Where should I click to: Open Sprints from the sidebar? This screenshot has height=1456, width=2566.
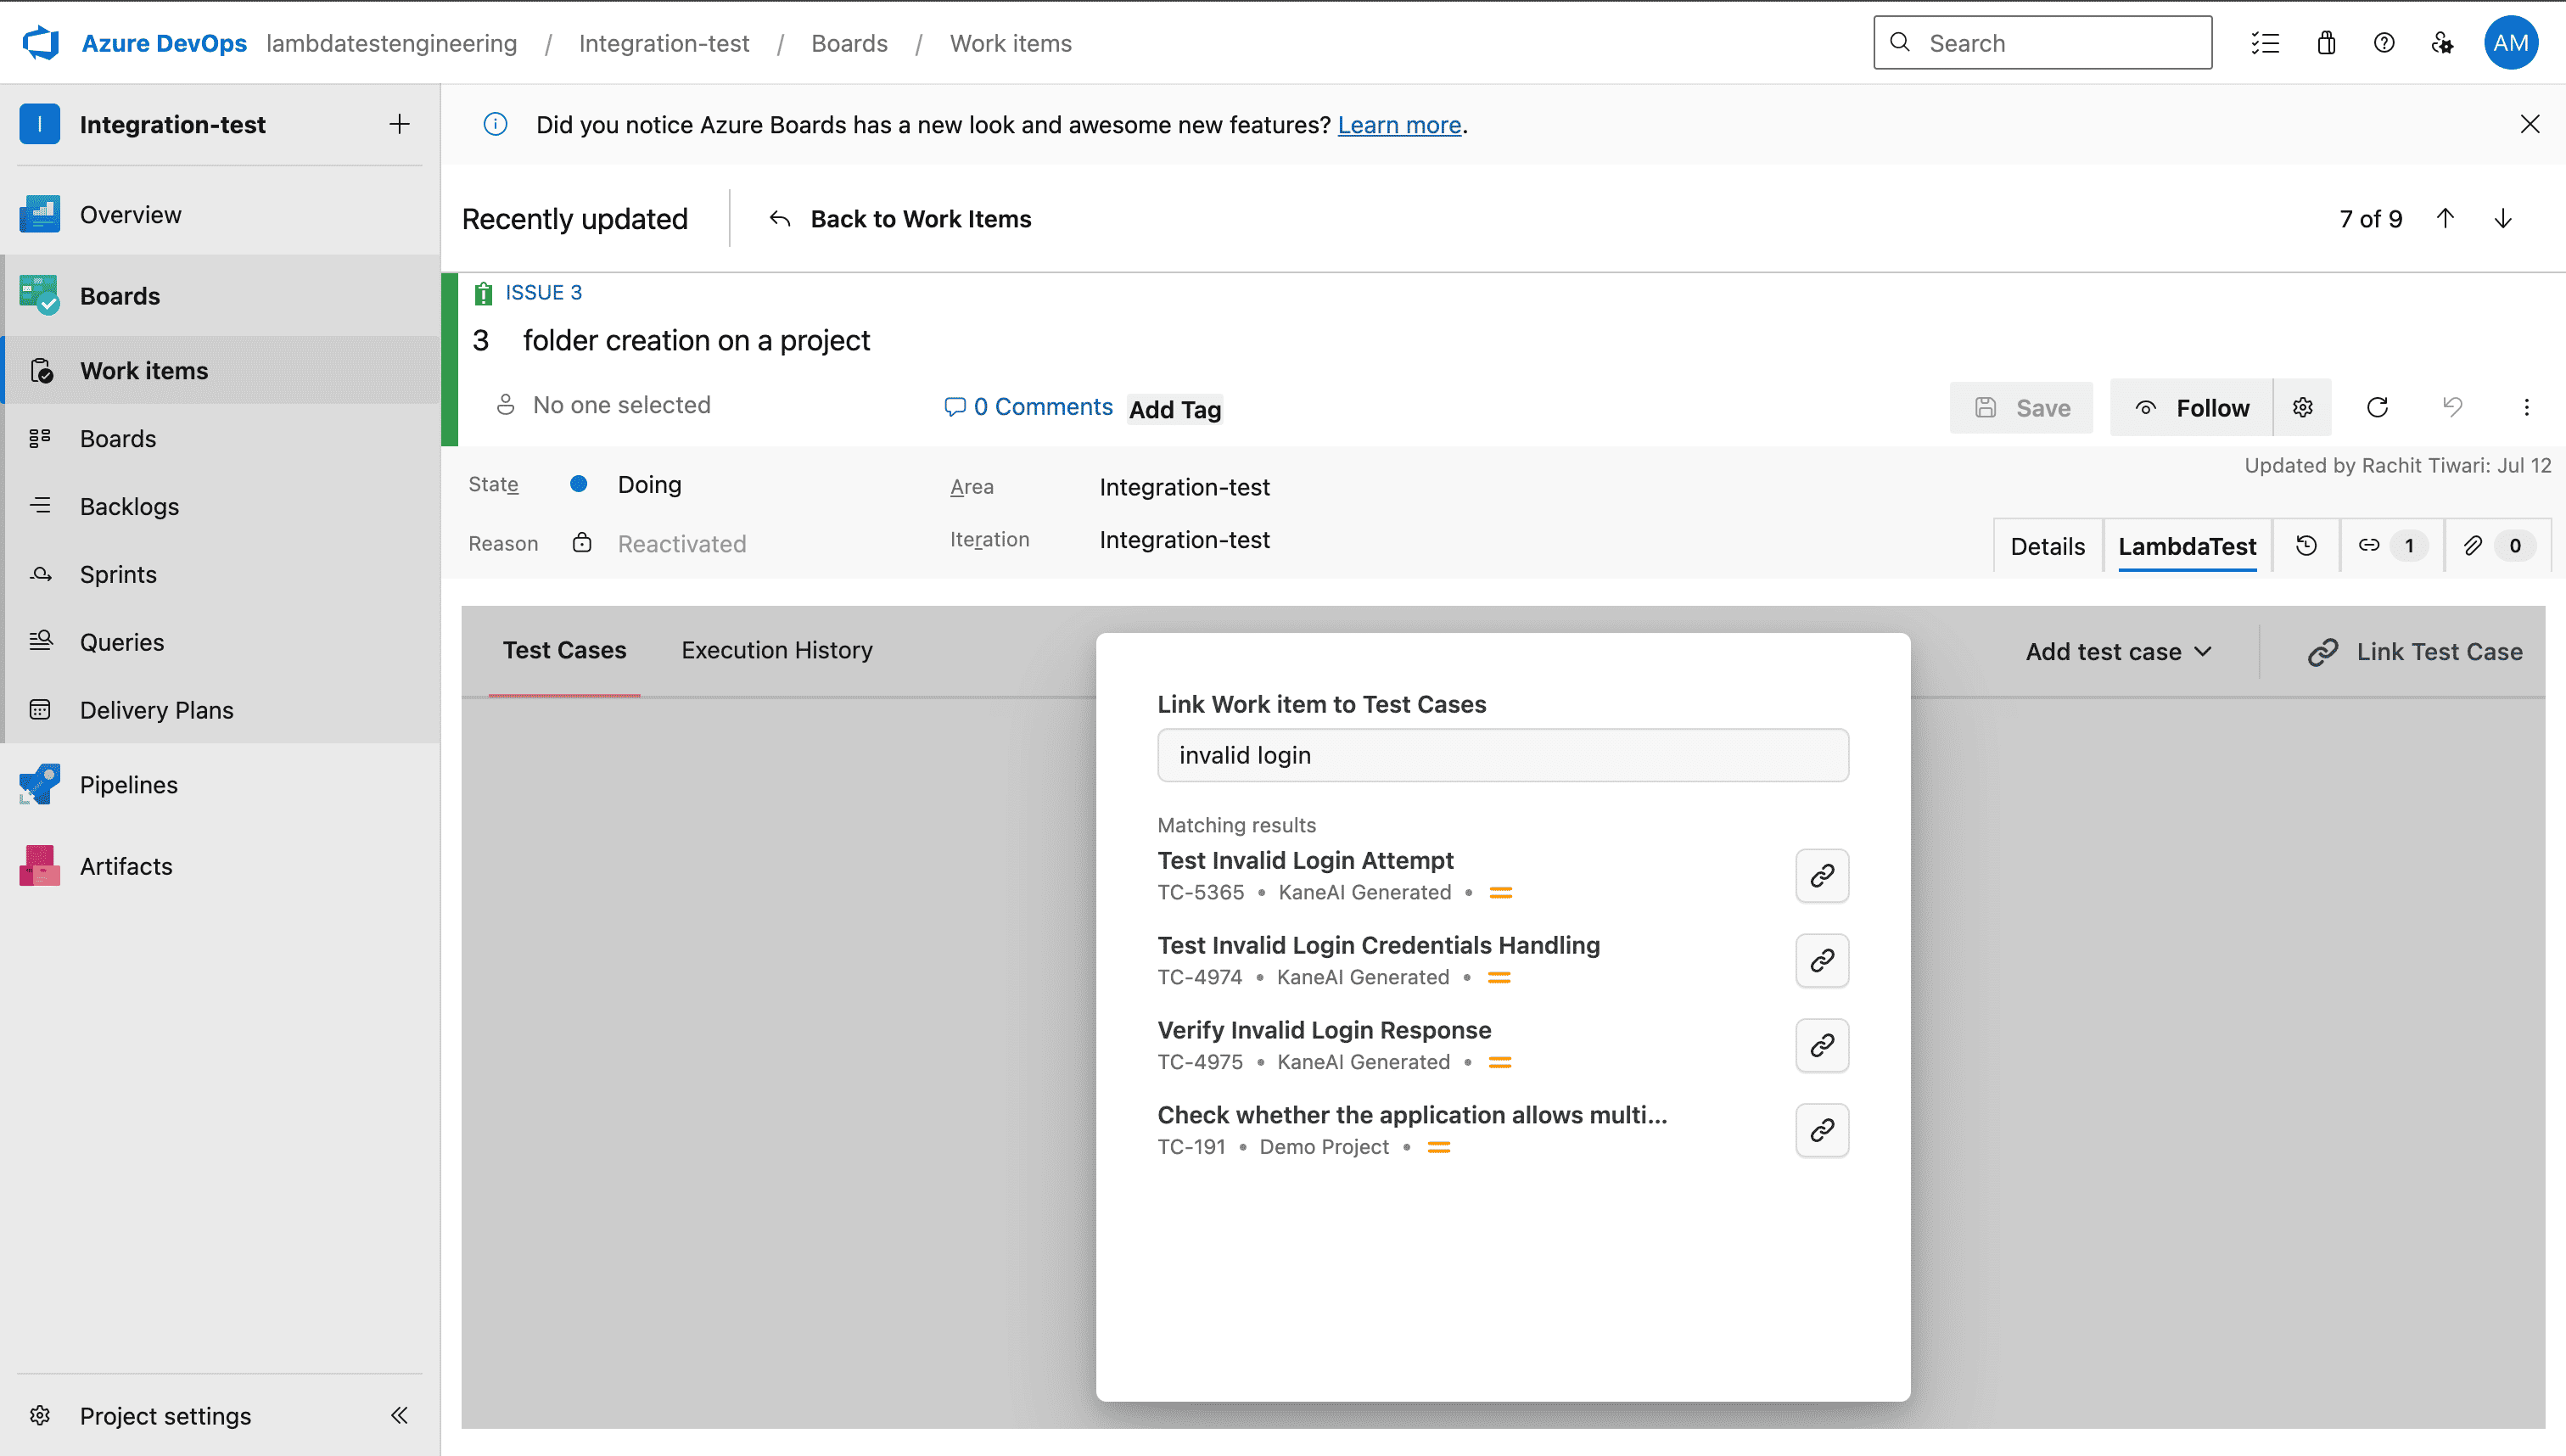point(117,574)
